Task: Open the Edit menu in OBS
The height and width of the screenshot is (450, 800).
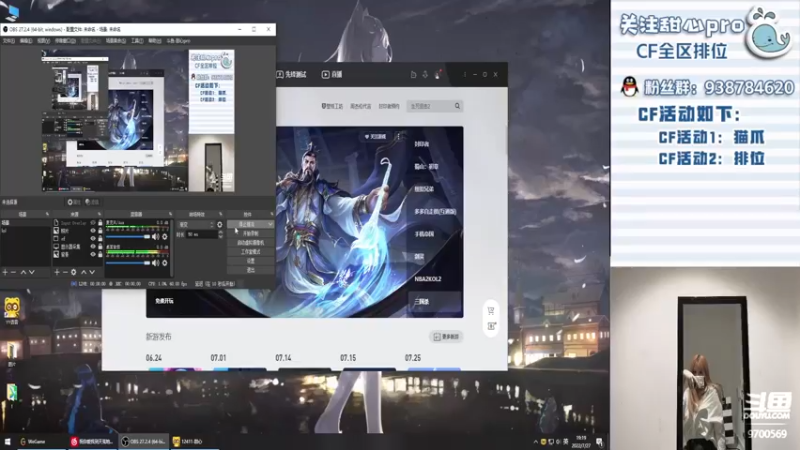Action: pos(26,41)
